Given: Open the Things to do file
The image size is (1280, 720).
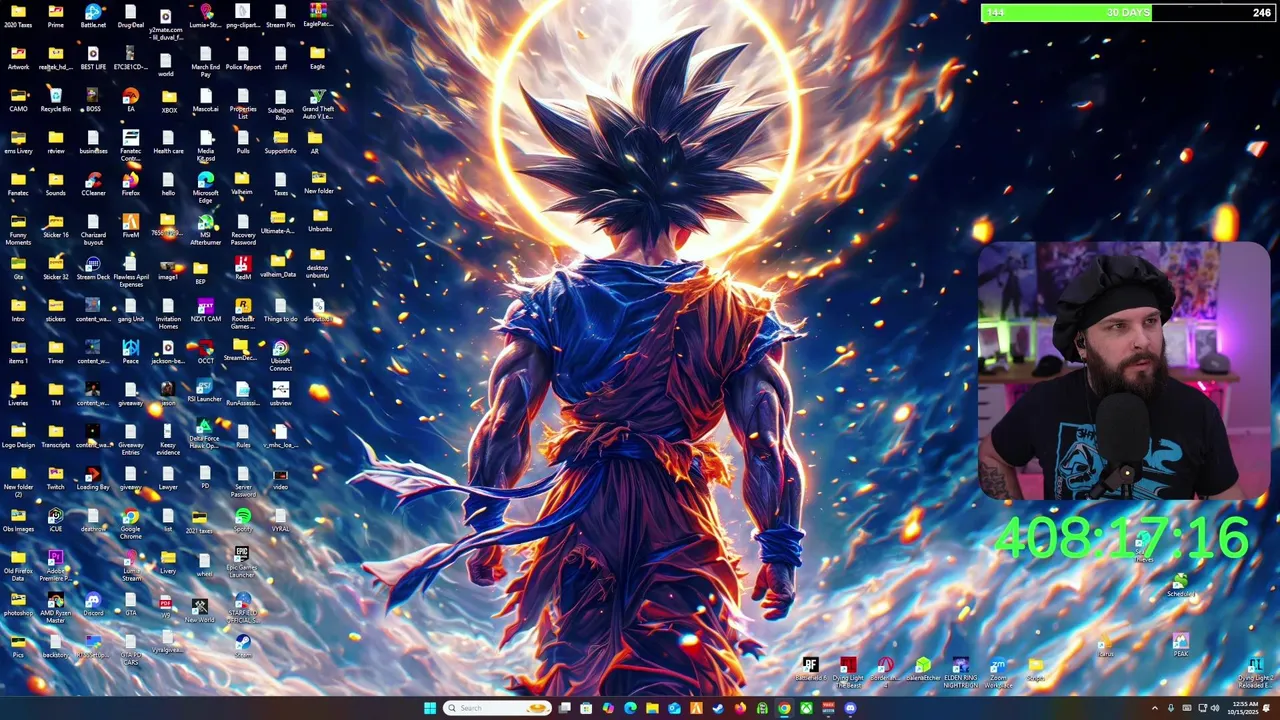Looking at the screenshot, I should (281, 310).
